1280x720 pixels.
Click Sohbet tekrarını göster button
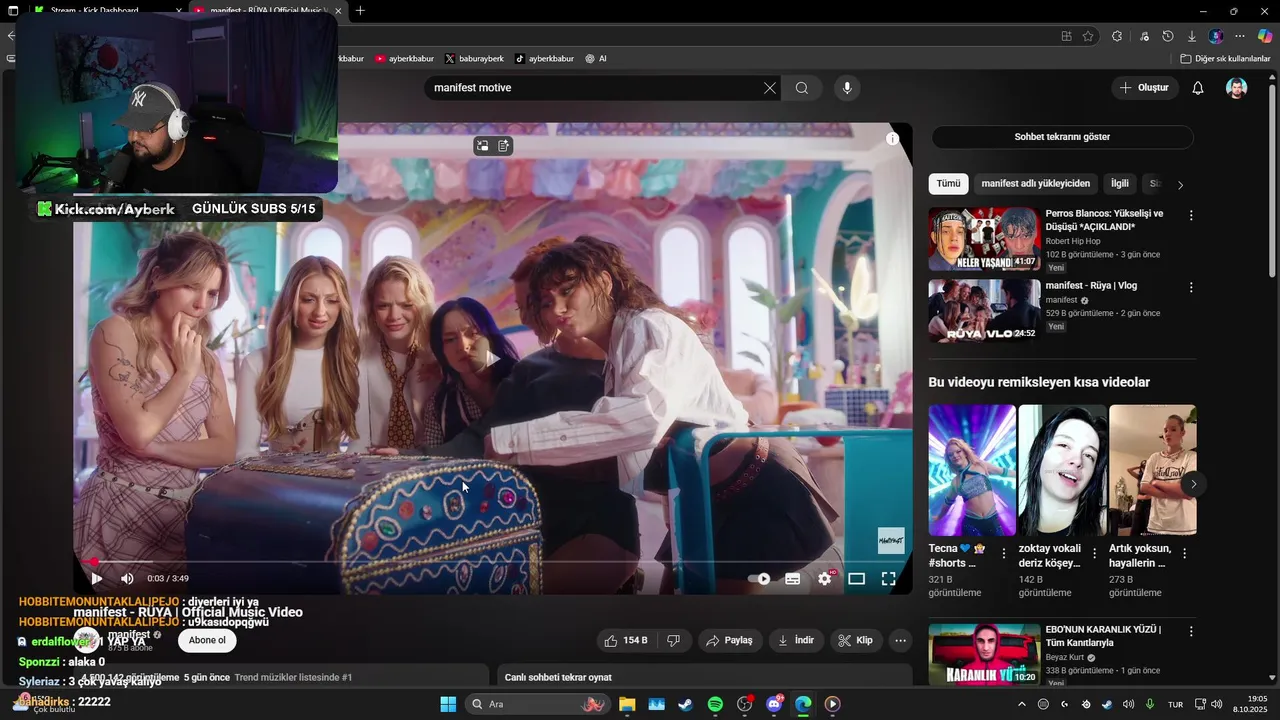coord(1062,137)
